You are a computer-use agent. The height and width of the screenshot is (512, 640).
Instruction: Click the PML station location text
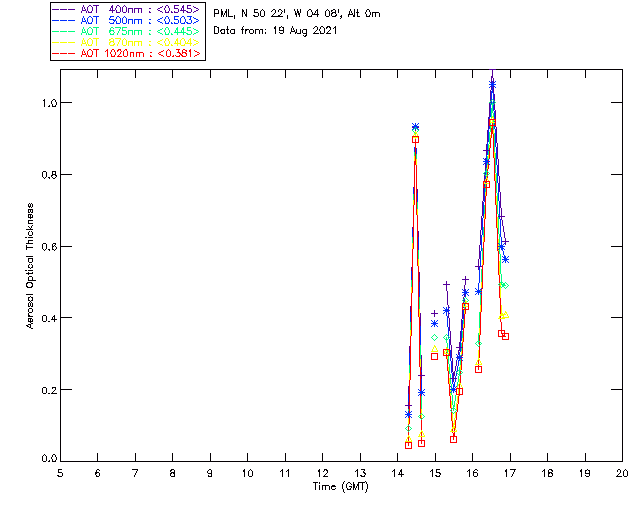click(297, 13)
